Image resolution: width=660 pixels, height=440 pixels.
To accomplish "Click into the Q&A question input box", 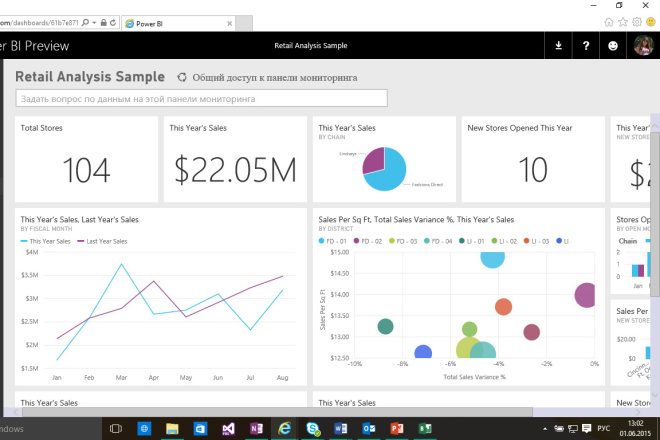I will pos(201,99).
